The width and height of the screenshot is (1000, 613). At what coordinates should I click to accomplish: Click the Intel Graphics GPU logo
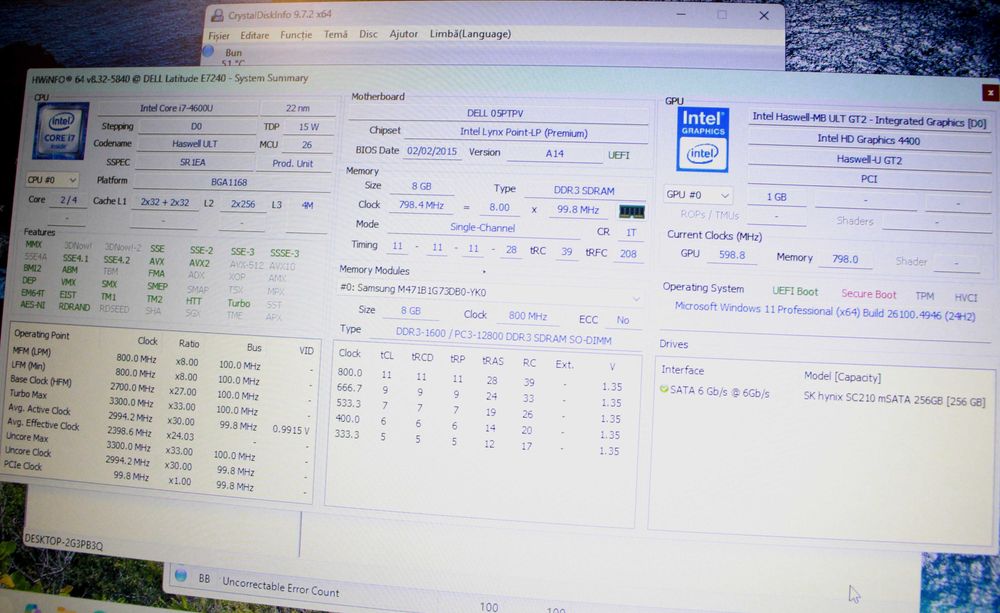(x=702, y=140)
